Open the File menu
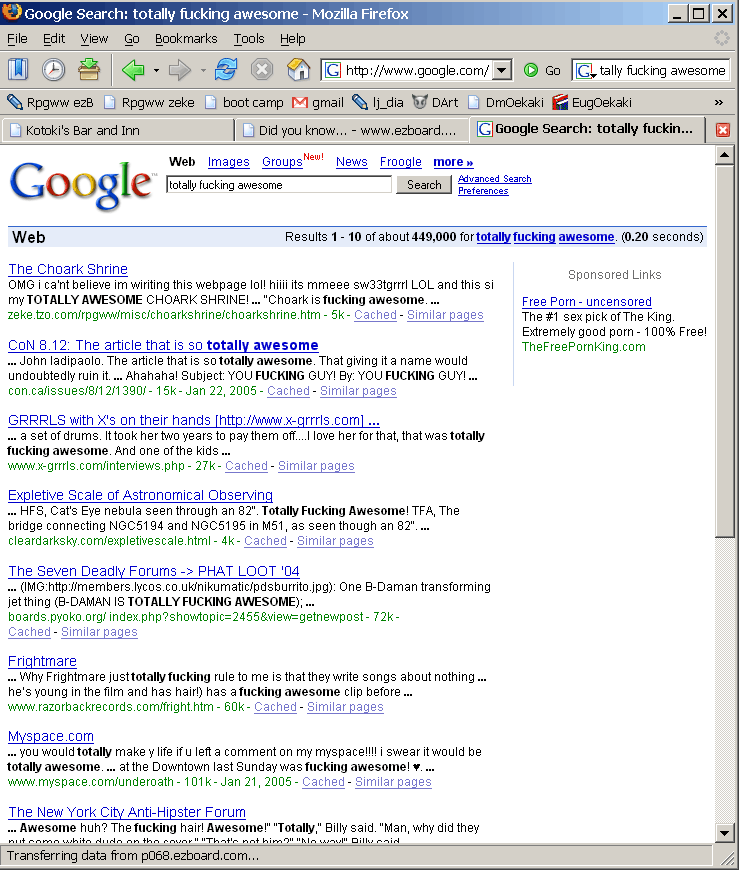739x870 pixels. pos(17,39)
